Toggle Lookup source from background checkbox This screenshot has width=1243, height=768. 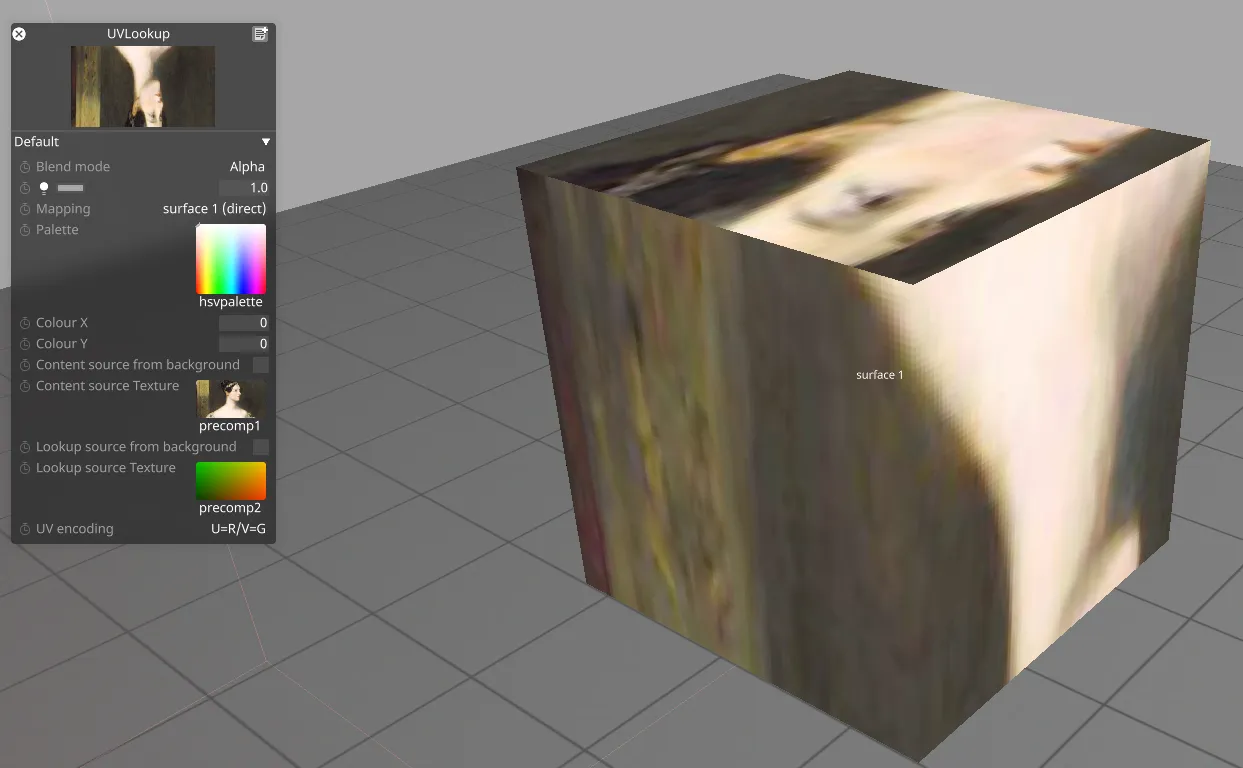click(260, 447)
